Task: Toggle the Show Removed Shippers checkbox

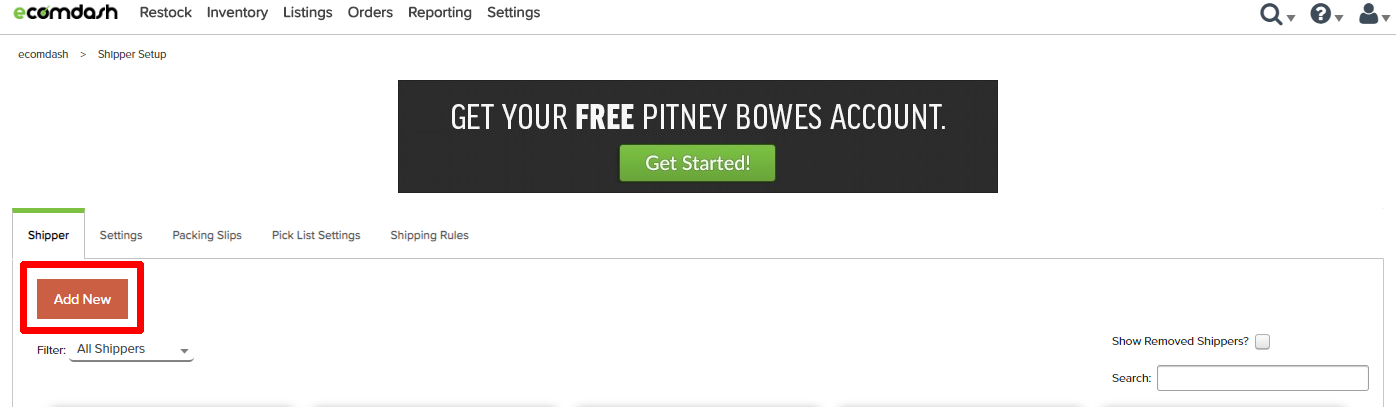Action: [x=1262, y=341]
